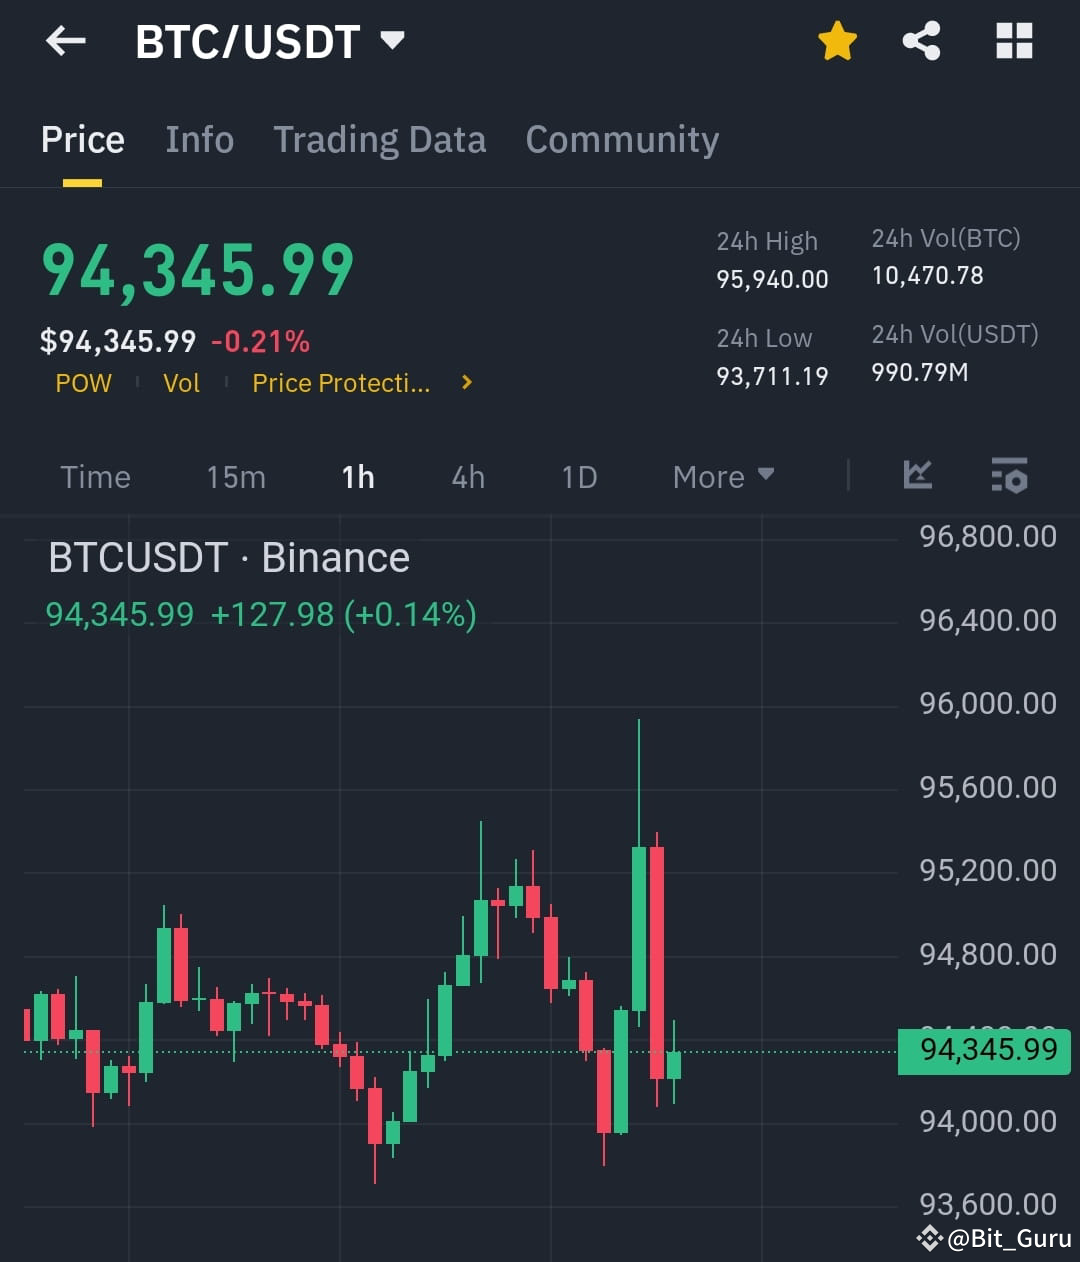Click the Binance logo watermark

pyautogui.click(x=929, y=1238)
